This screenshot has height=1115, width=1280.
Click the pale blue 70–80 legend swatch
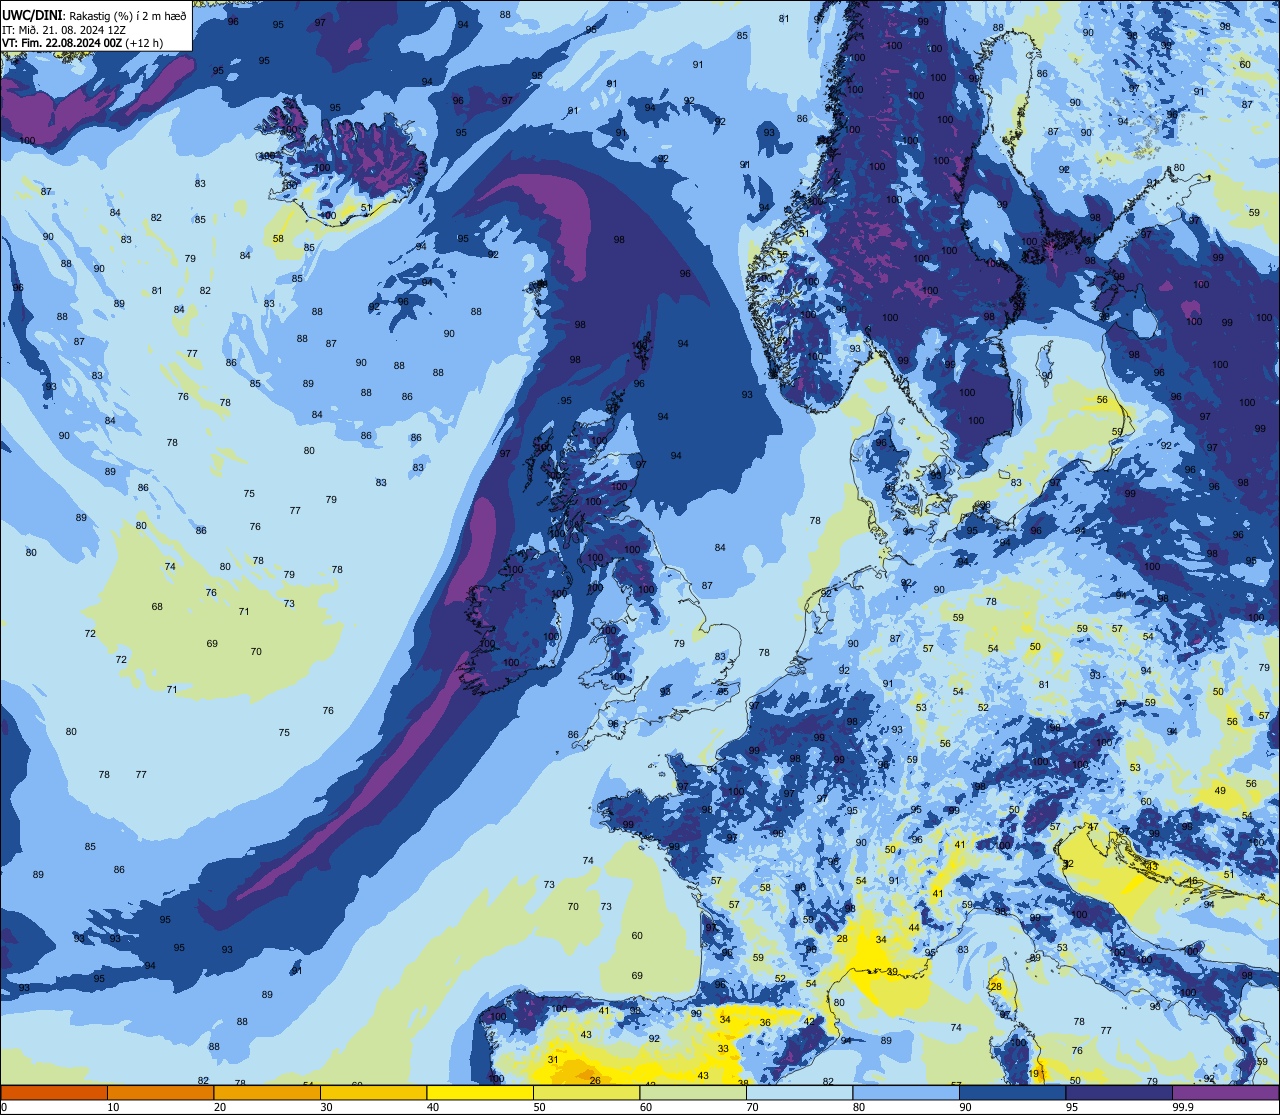coord(799,1092)
